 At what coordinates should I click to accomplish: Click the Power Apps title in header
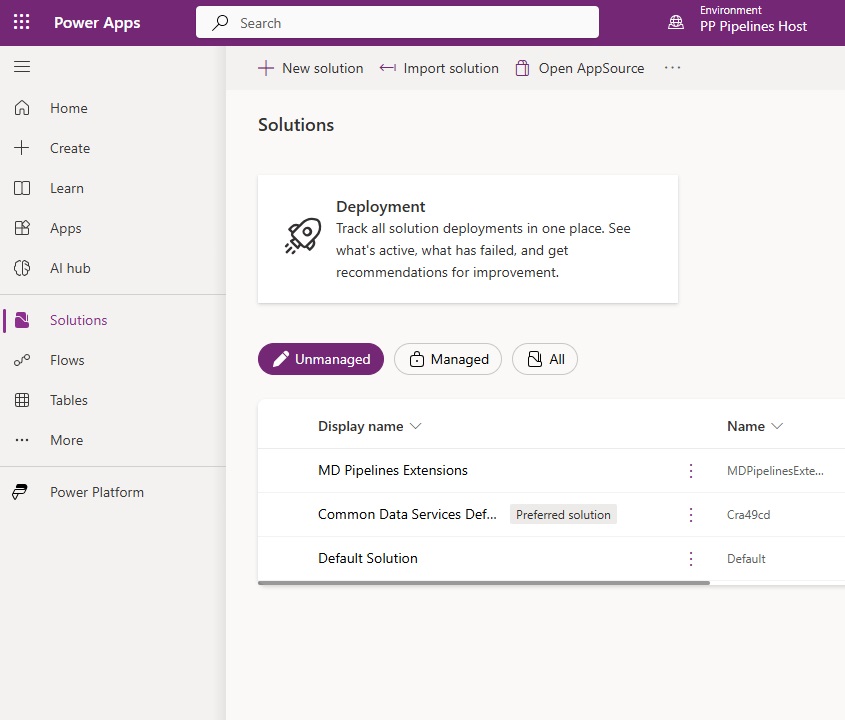pos(97,23)
